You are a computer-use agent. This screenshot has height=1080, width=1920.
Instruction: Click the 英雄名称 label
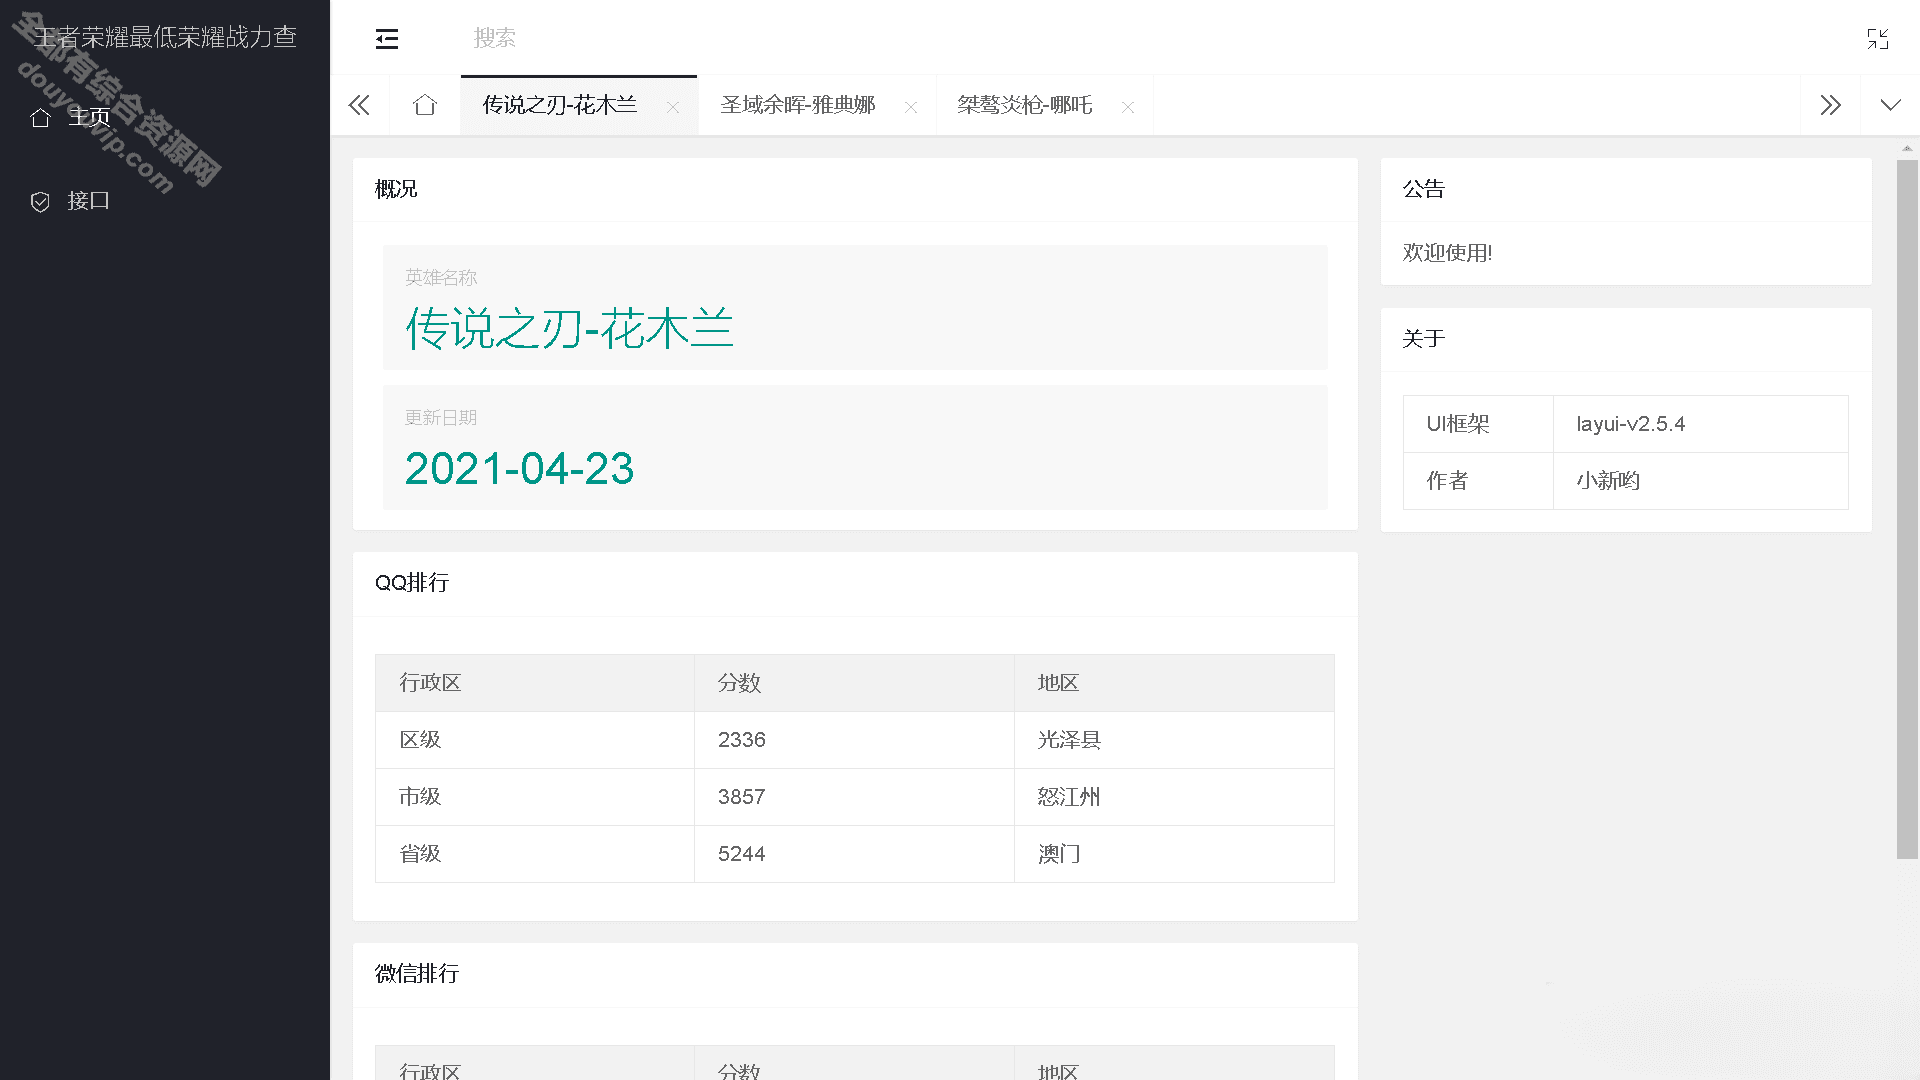[x=441, y=278]
